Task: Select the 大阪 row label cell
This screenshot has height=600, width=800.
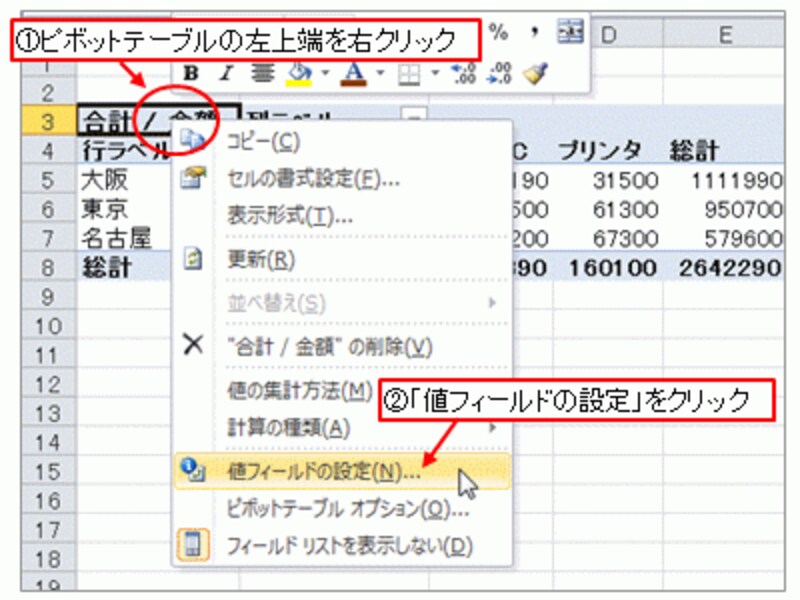Action: click(x=125, y=180)
